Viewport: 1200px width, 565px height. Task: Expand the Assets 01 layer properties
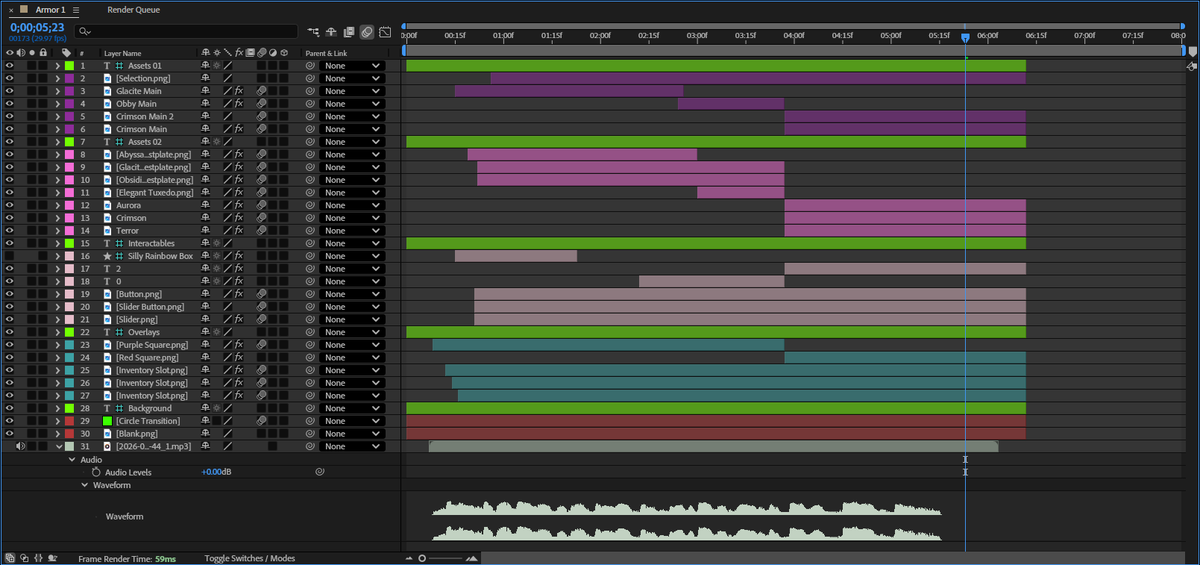click(57, 66)
